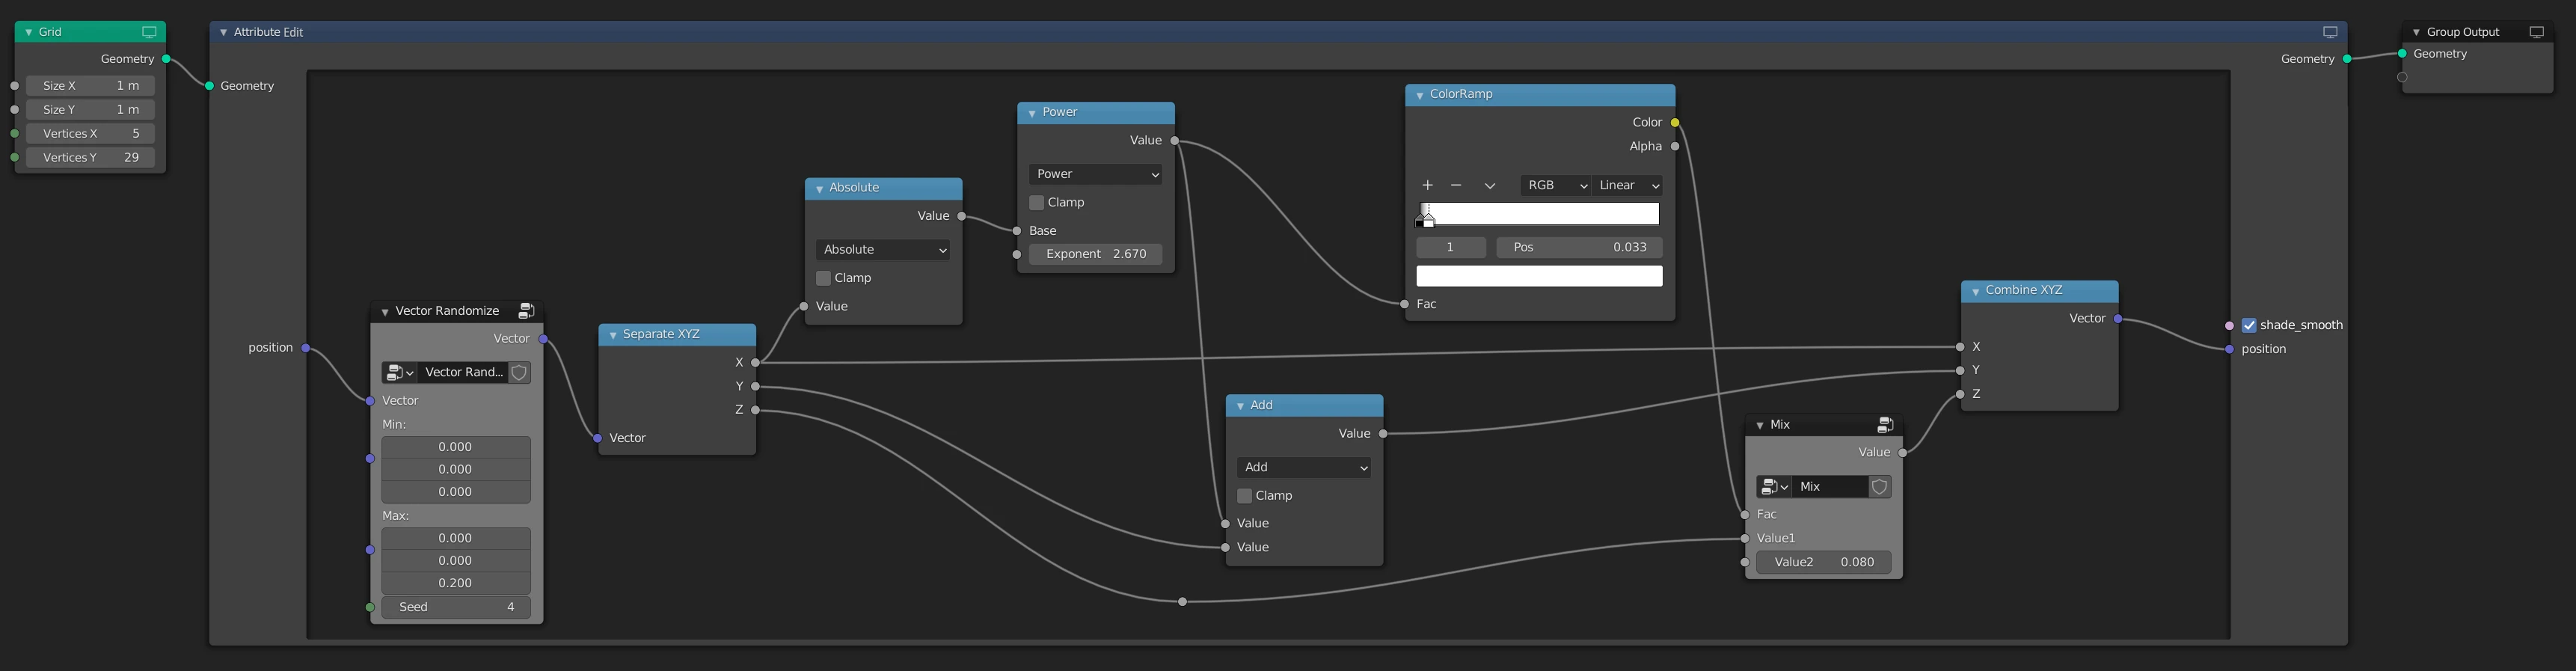The width and height of the screenshot is (2576, 671).
Task: Collapse the Separate XYZ node
Action: 613,335
